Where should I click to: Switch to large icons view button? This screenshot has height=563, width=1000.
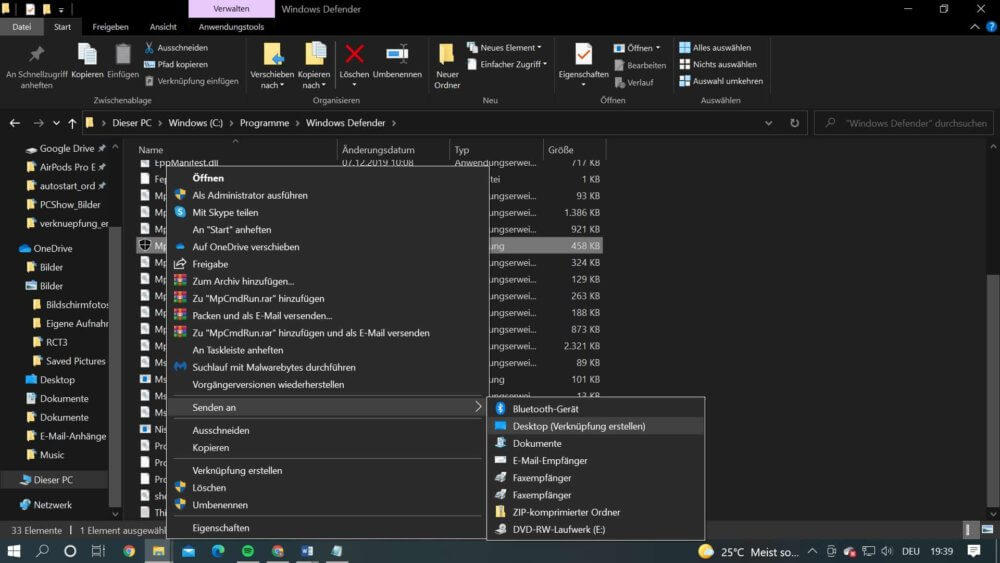tap(987, 530)
